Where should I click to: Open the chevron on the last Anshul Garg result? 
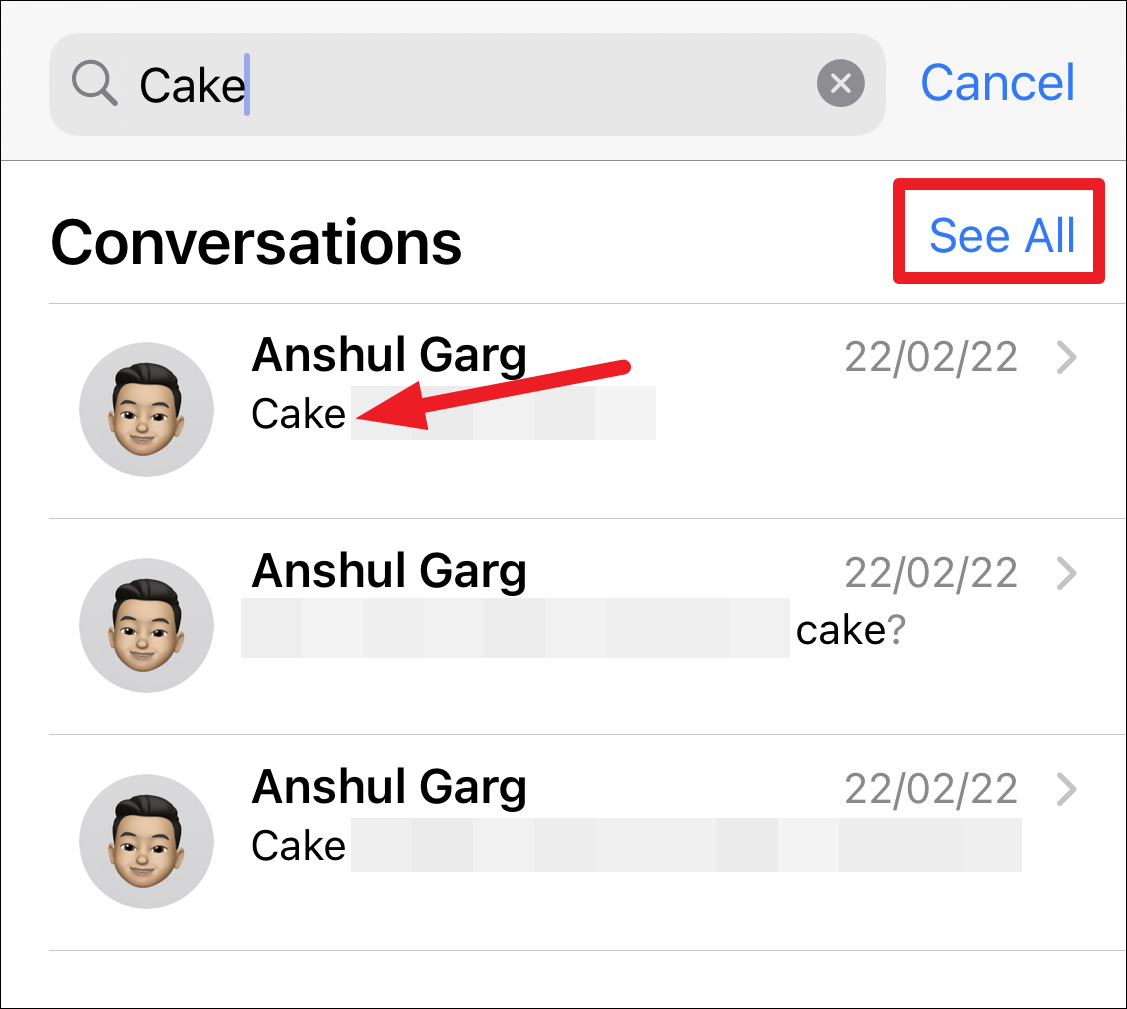click(x=1067, y=789)
